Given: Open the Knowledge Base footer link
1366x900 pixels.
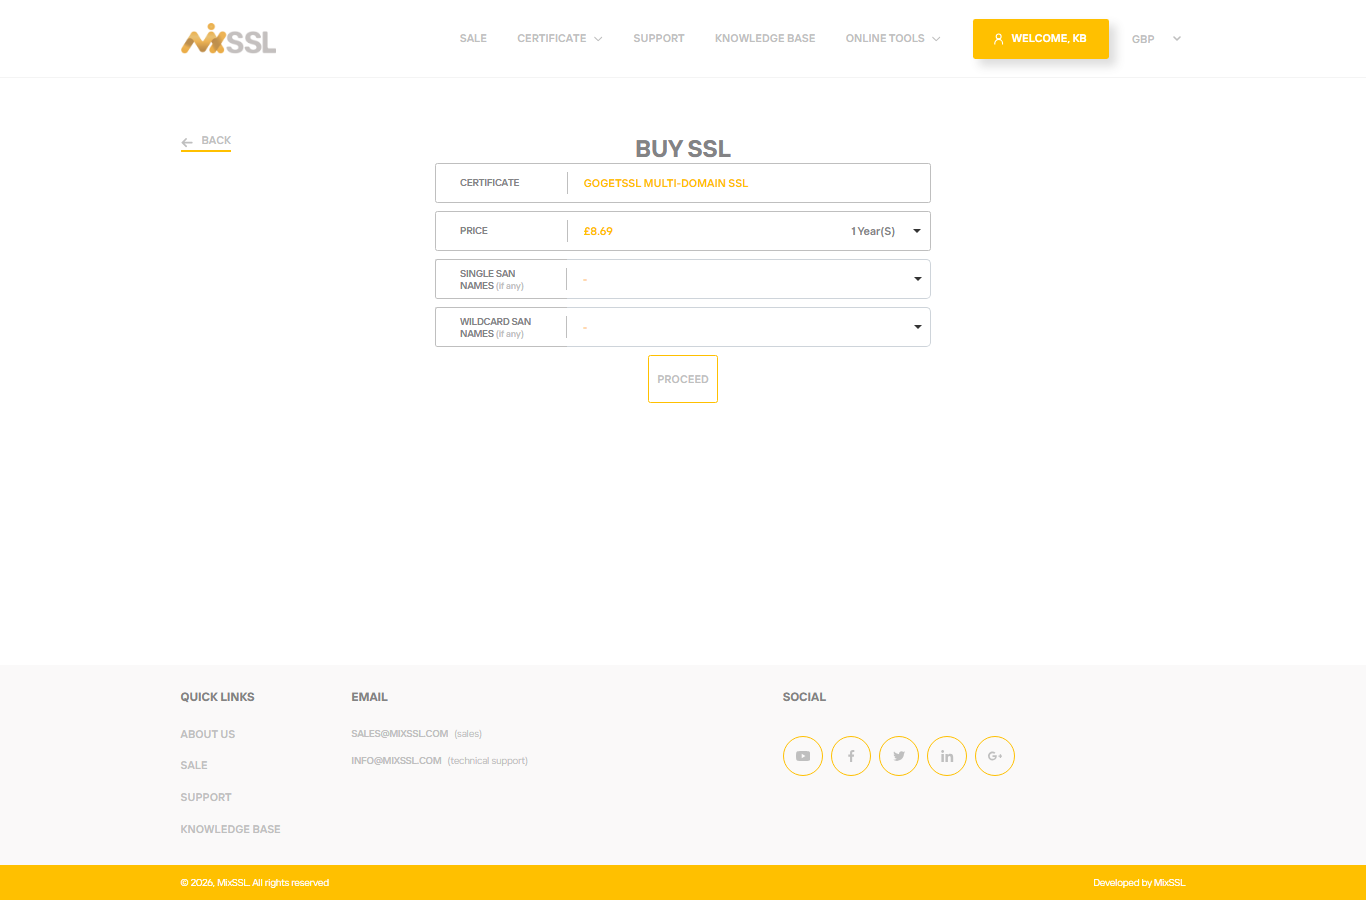Looking at the screenshot, I should coord(230,829).
